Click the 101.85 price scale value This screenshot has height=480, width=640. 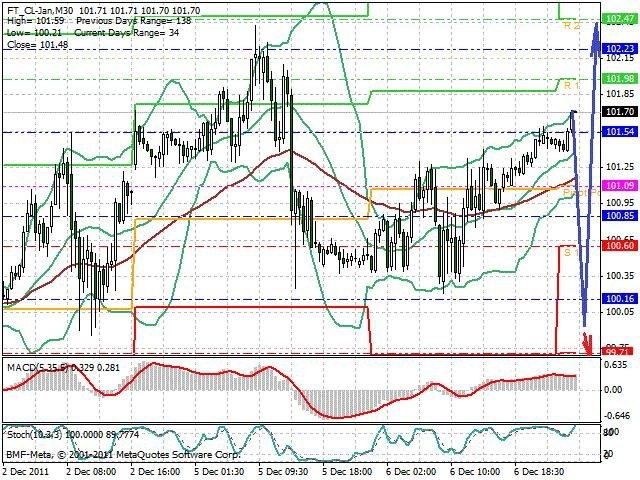coord(620,94)
